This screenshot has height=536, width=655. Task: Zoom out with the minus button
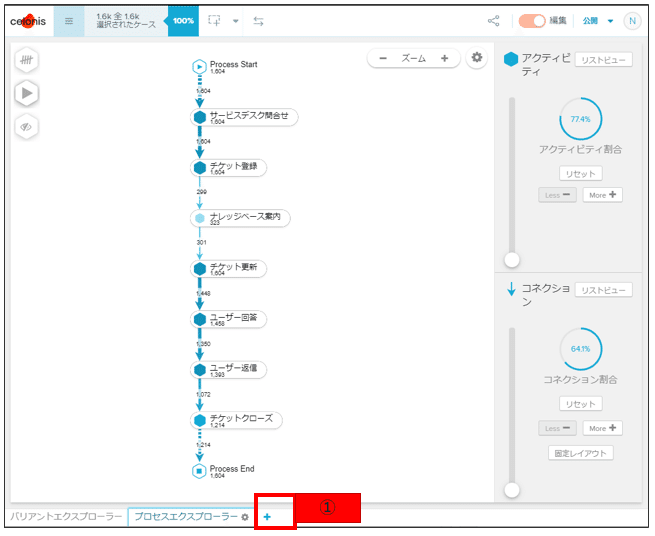383,58
